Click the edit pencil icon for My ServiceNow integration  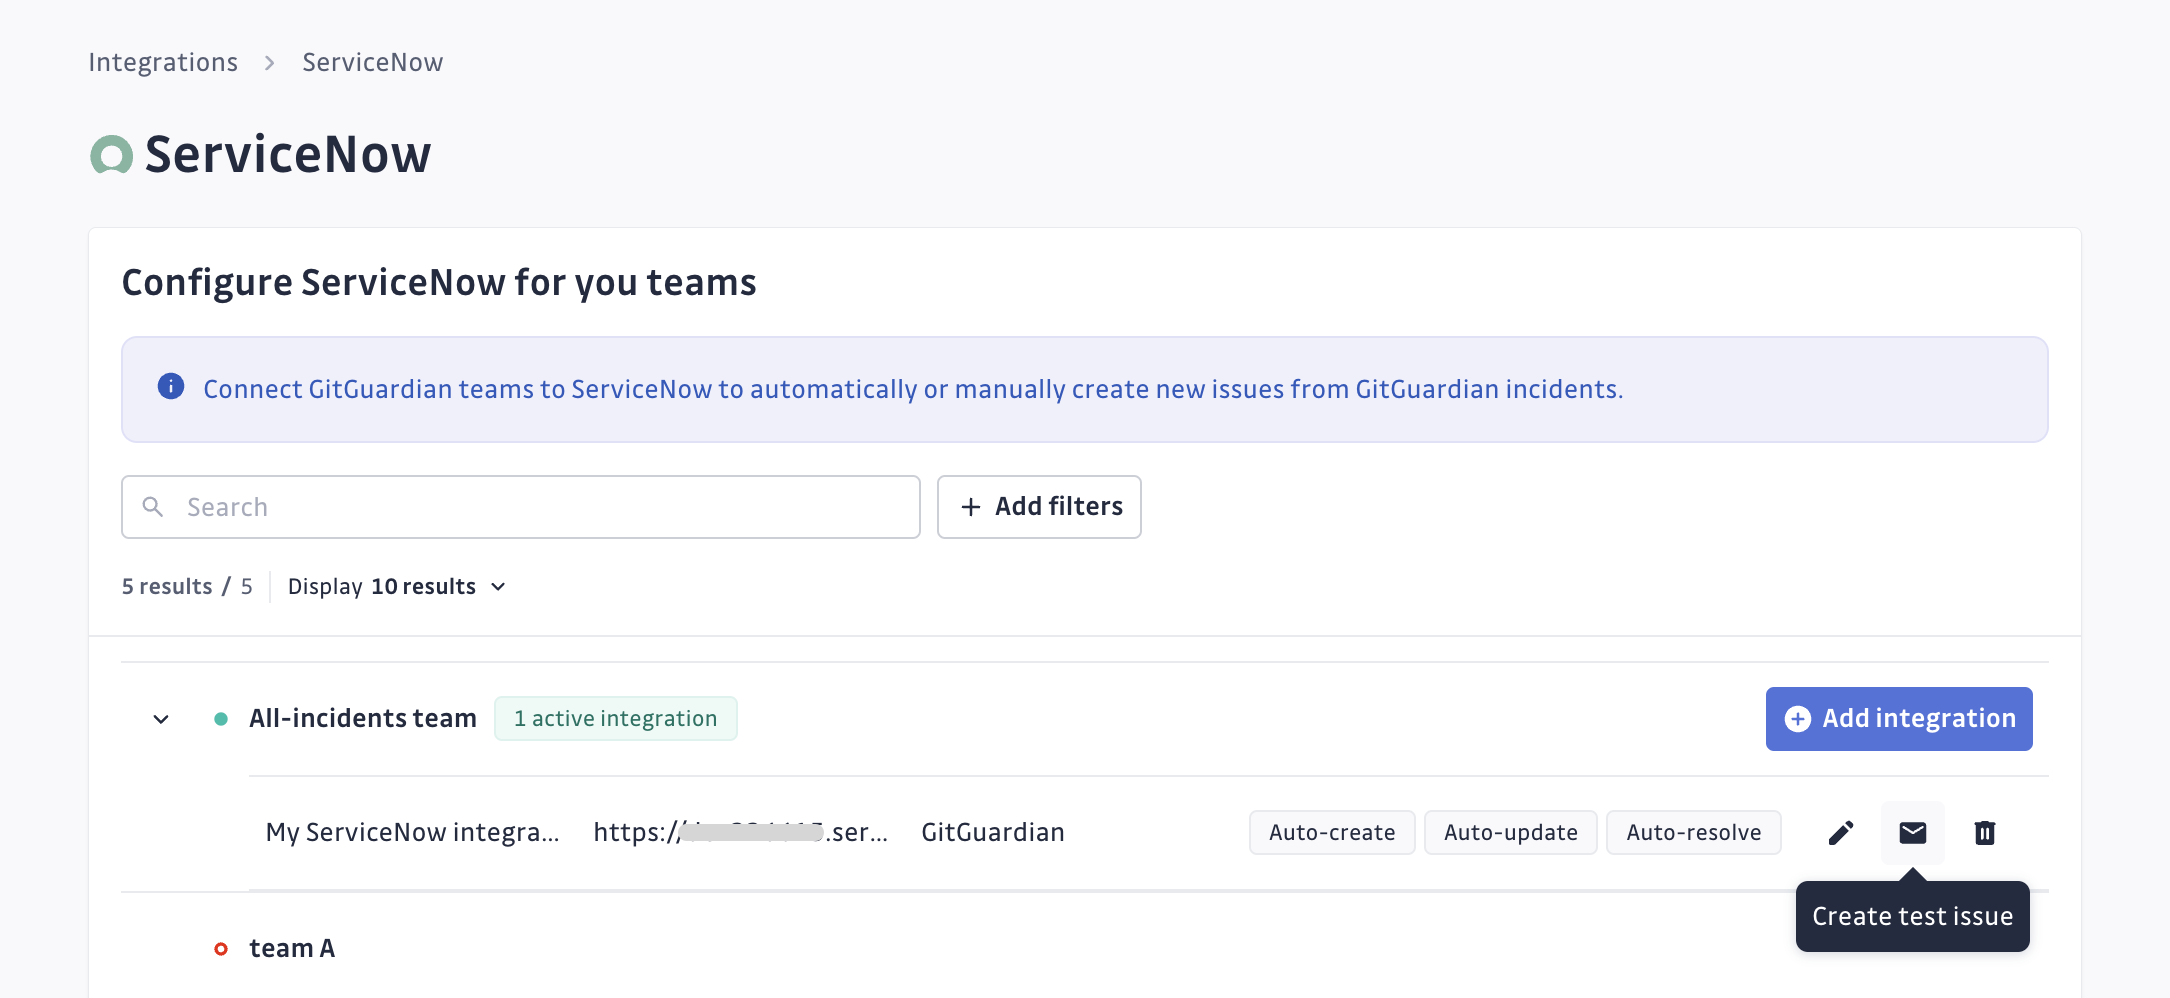tap(1840, 832)
